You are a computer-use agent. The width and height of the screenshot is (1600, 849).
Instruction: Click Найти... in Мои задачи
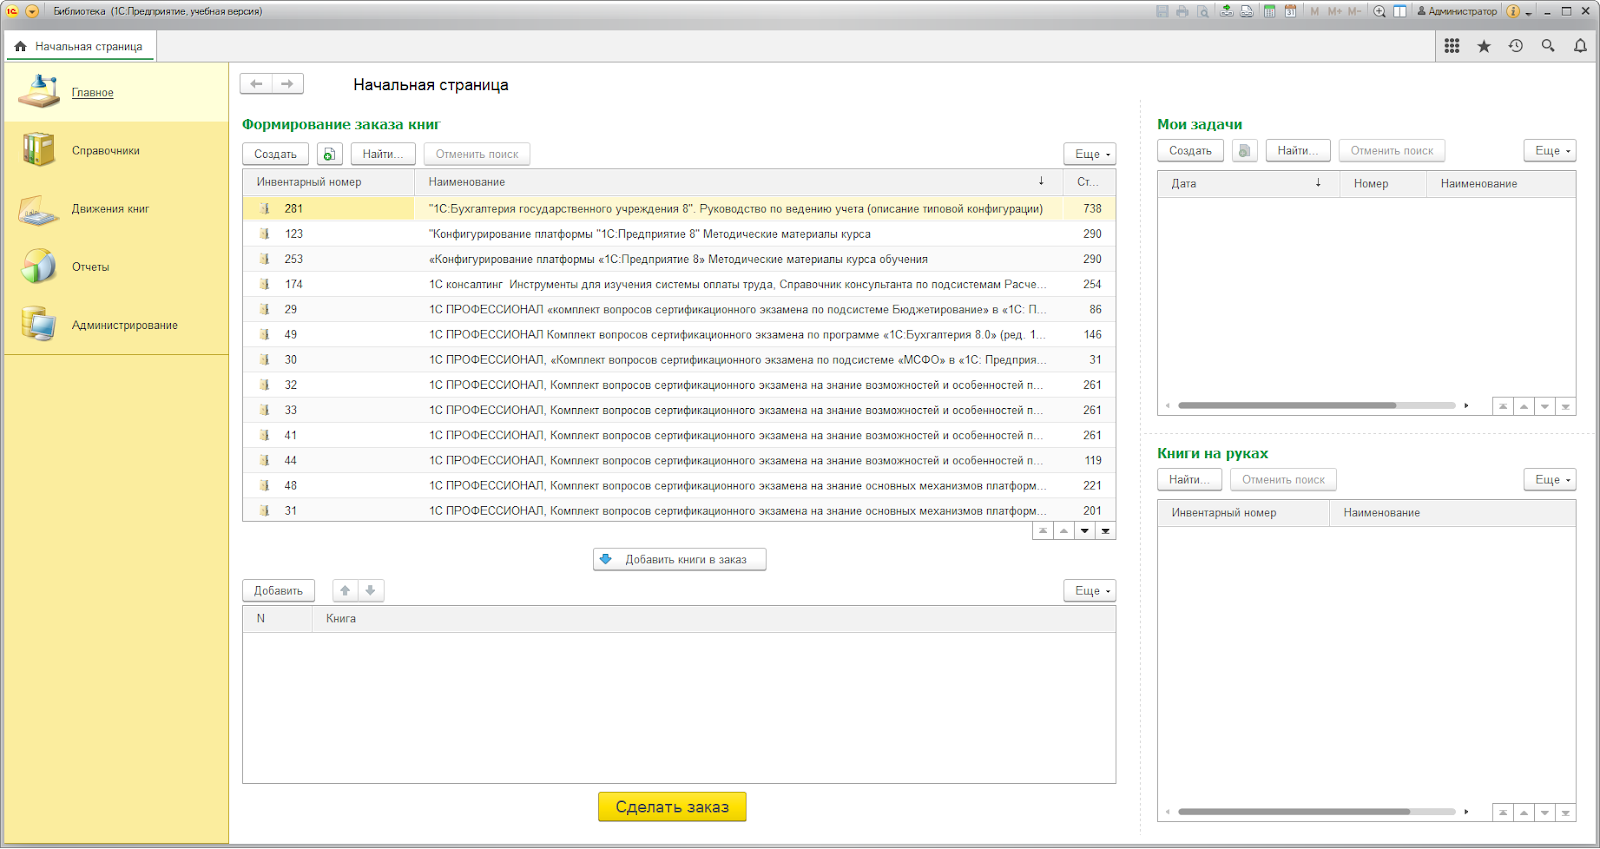tap(1298, 151)
